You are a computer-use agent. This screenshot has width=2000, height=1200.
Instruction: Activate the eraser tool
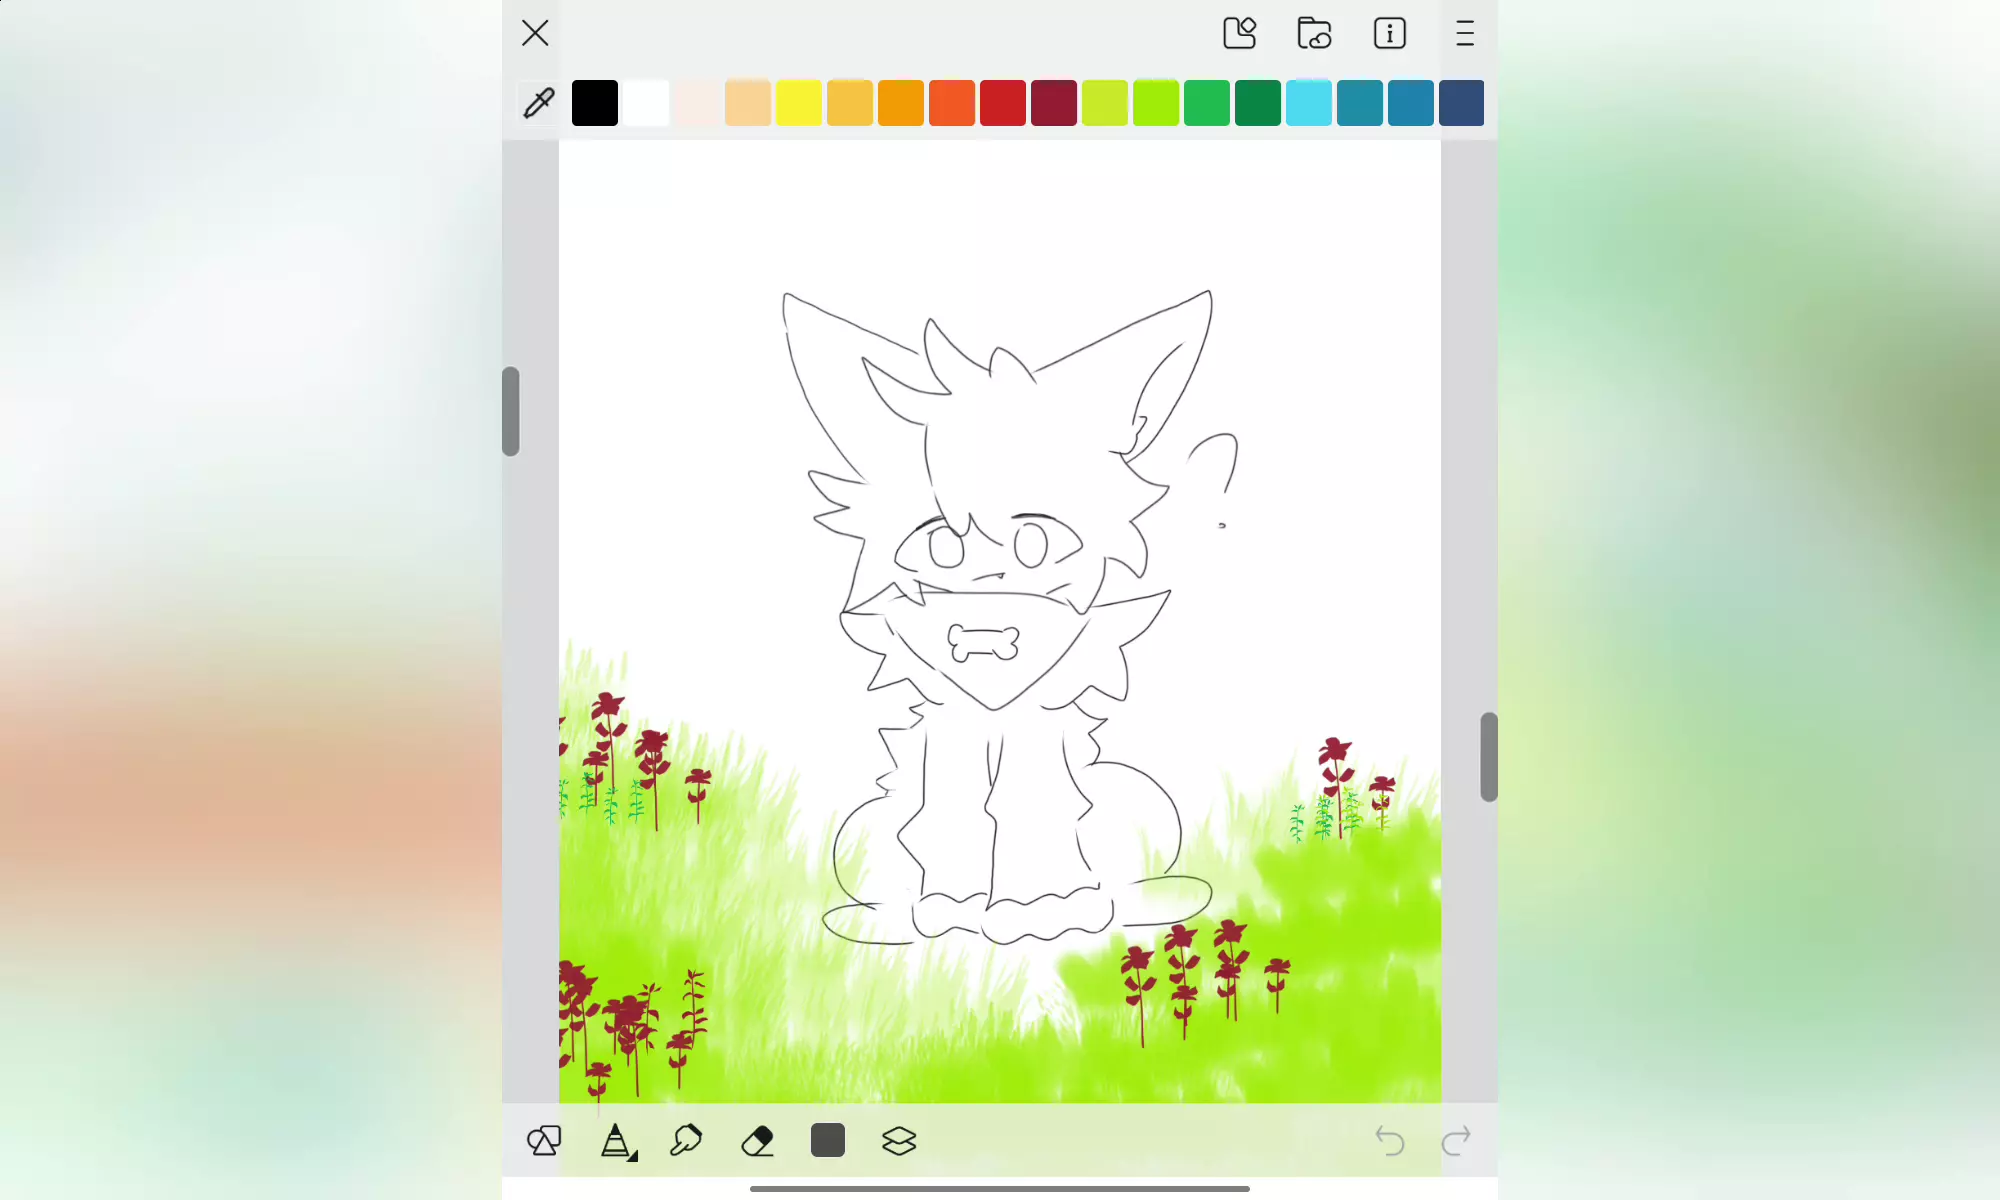(758, 1140)
